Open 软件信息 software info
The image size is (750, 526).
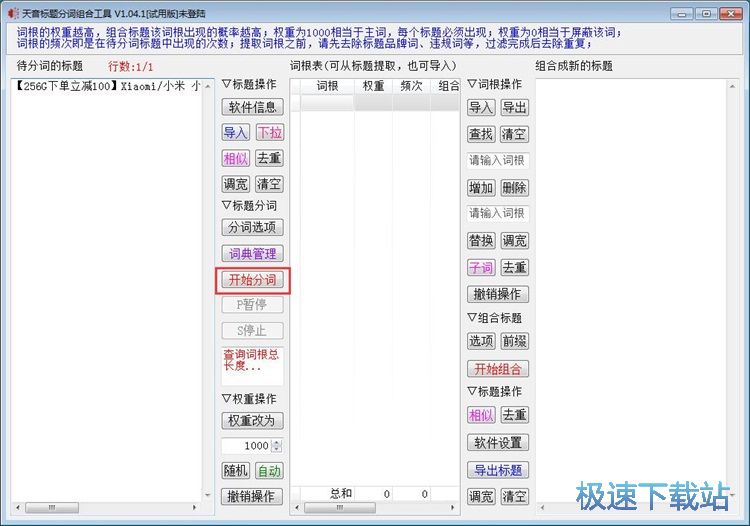pos(252,107)
